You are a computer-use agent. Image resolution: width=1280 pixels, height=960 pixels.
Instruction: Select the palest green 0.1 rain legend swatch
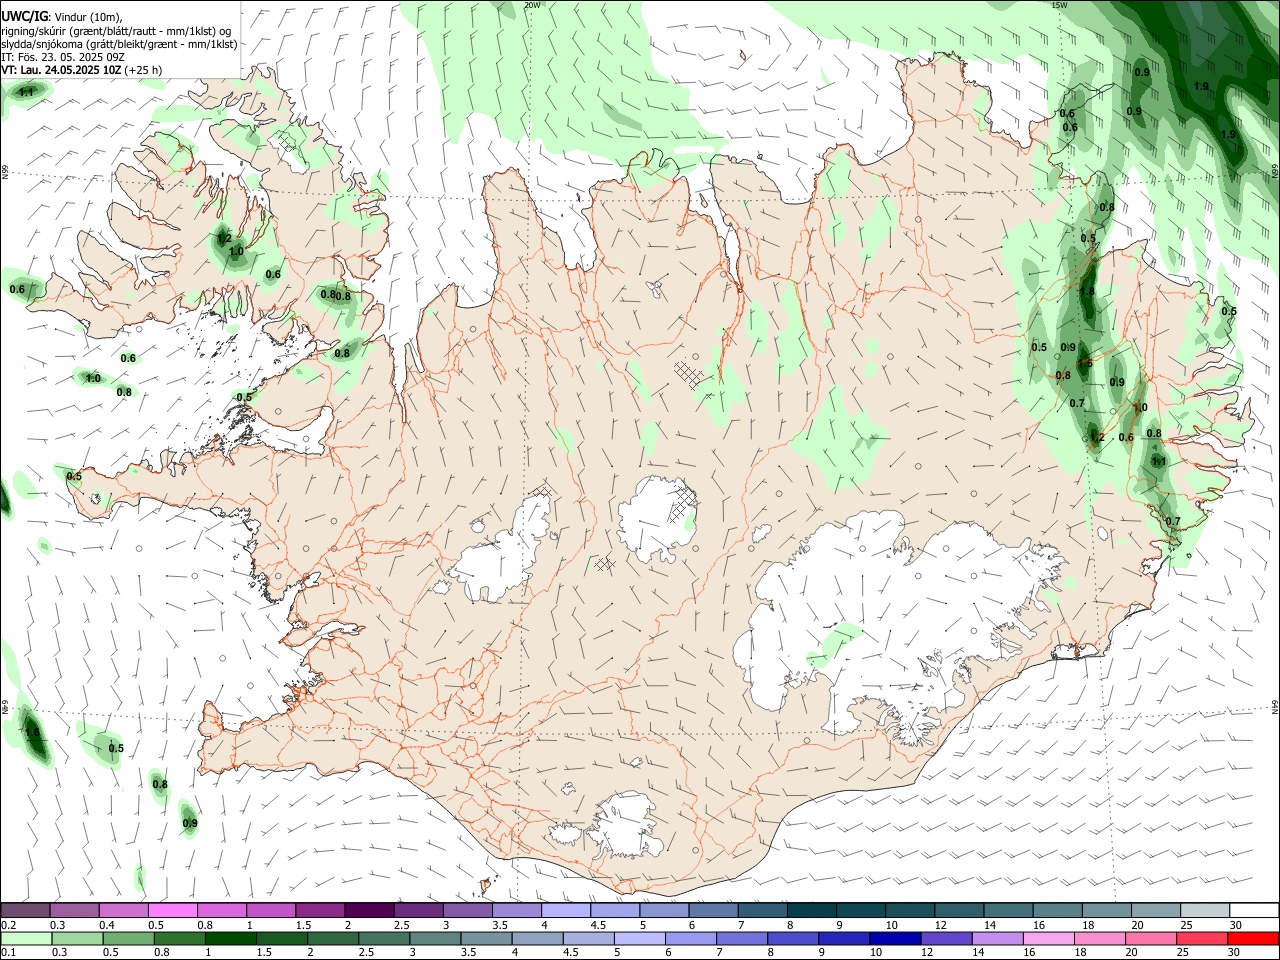coord(26,939)
